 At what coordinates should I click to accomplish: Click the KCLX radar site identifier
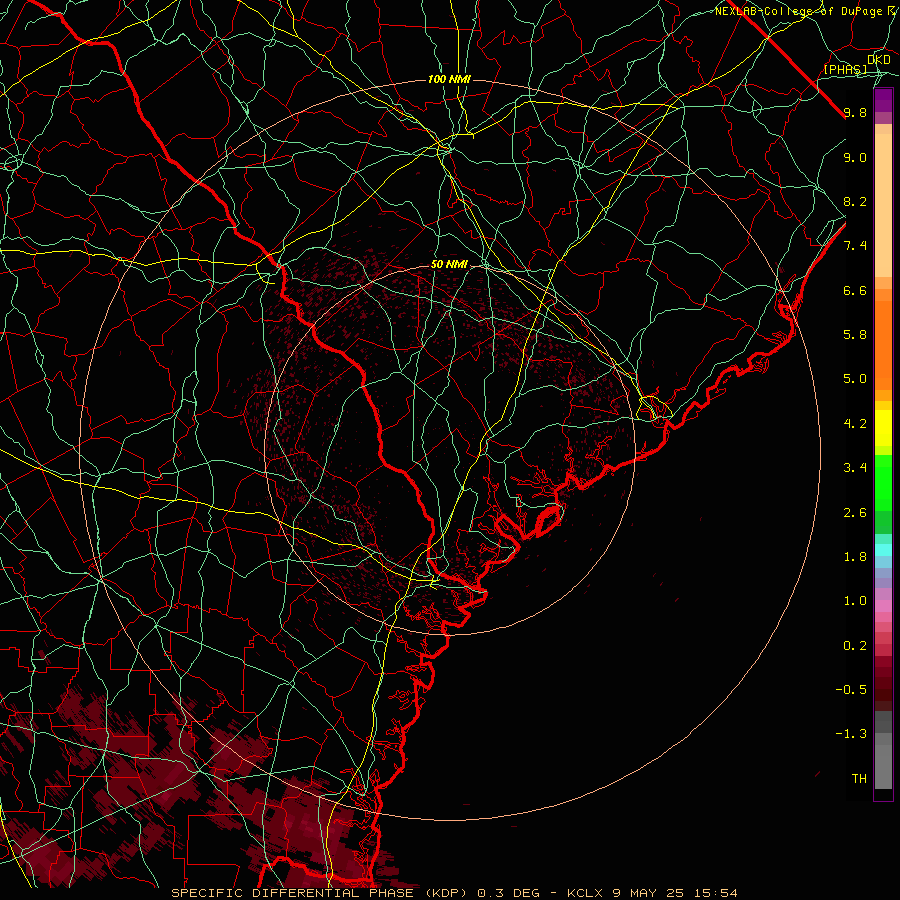(585, 893)
